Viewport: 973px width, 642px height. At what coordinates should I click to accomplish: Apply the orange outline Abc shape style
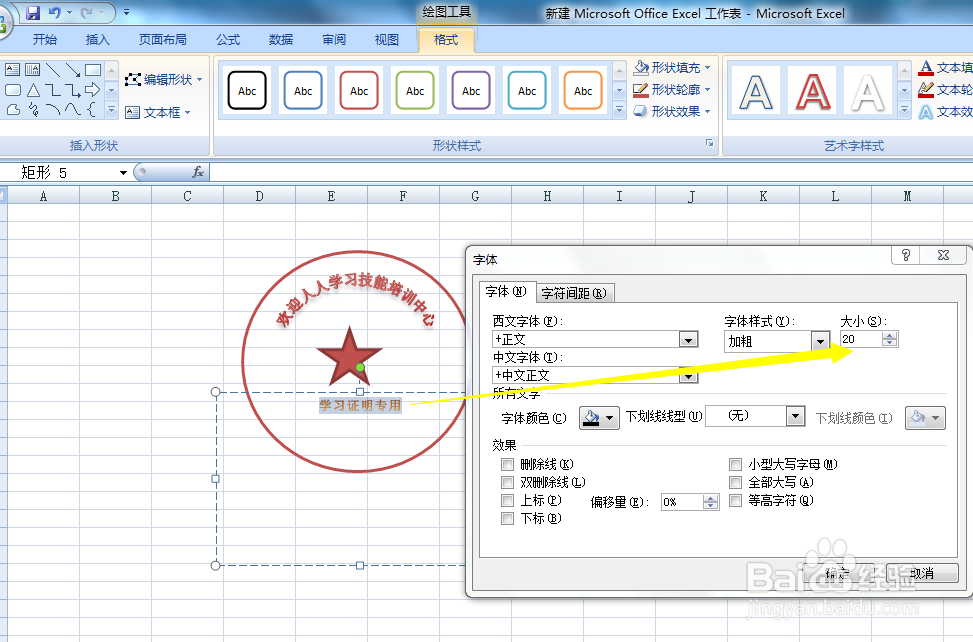(583, 90)
